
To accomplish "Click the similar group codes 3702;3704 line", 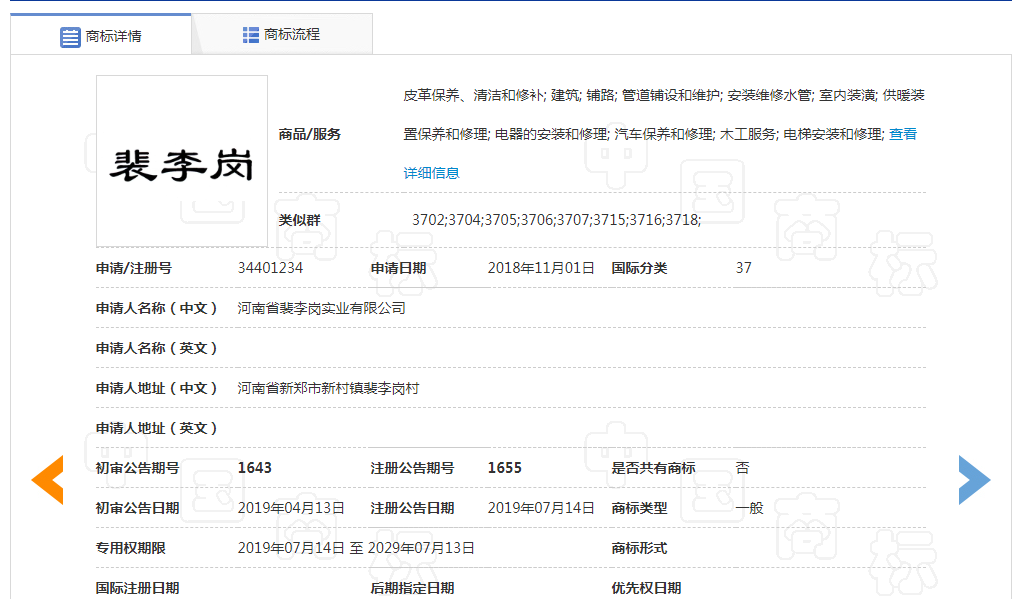I will [x=556, y=220].
